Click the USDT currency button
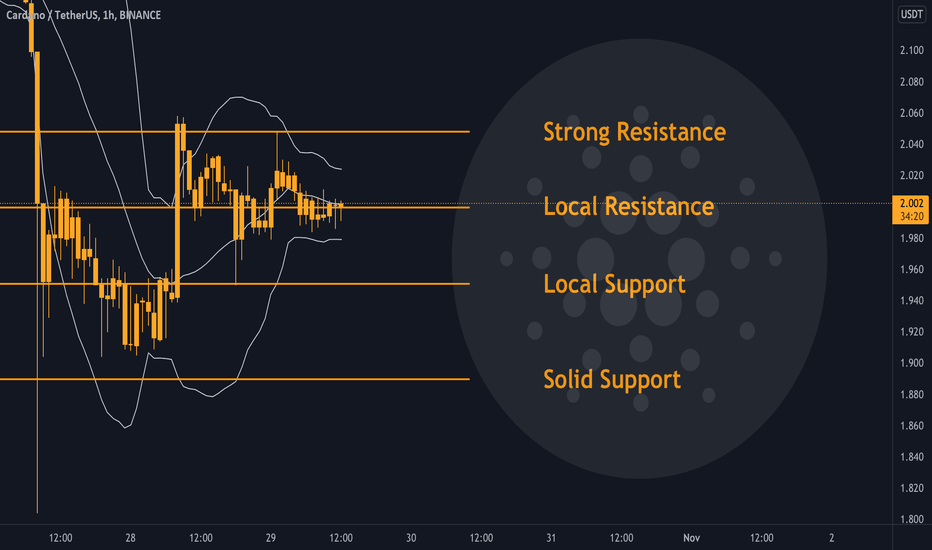The height and width of the screenshot is (550, 932). pos(911,14)
